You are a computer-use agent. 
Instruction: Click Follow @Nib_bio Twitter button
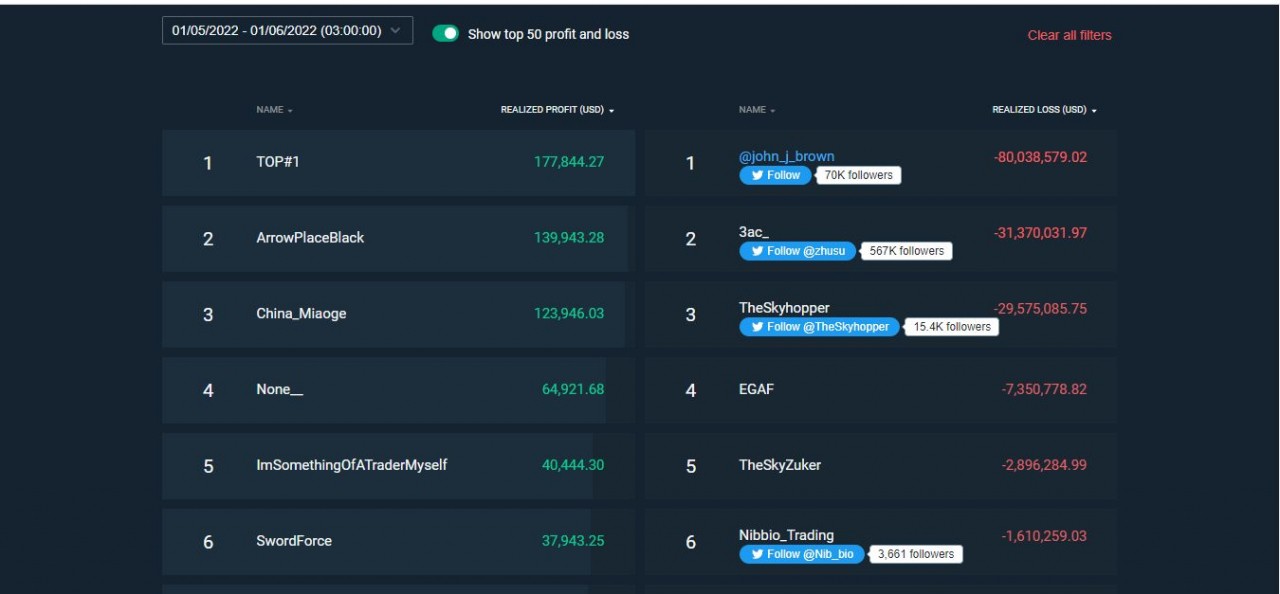pyautogui.click(x=802, y=554)
